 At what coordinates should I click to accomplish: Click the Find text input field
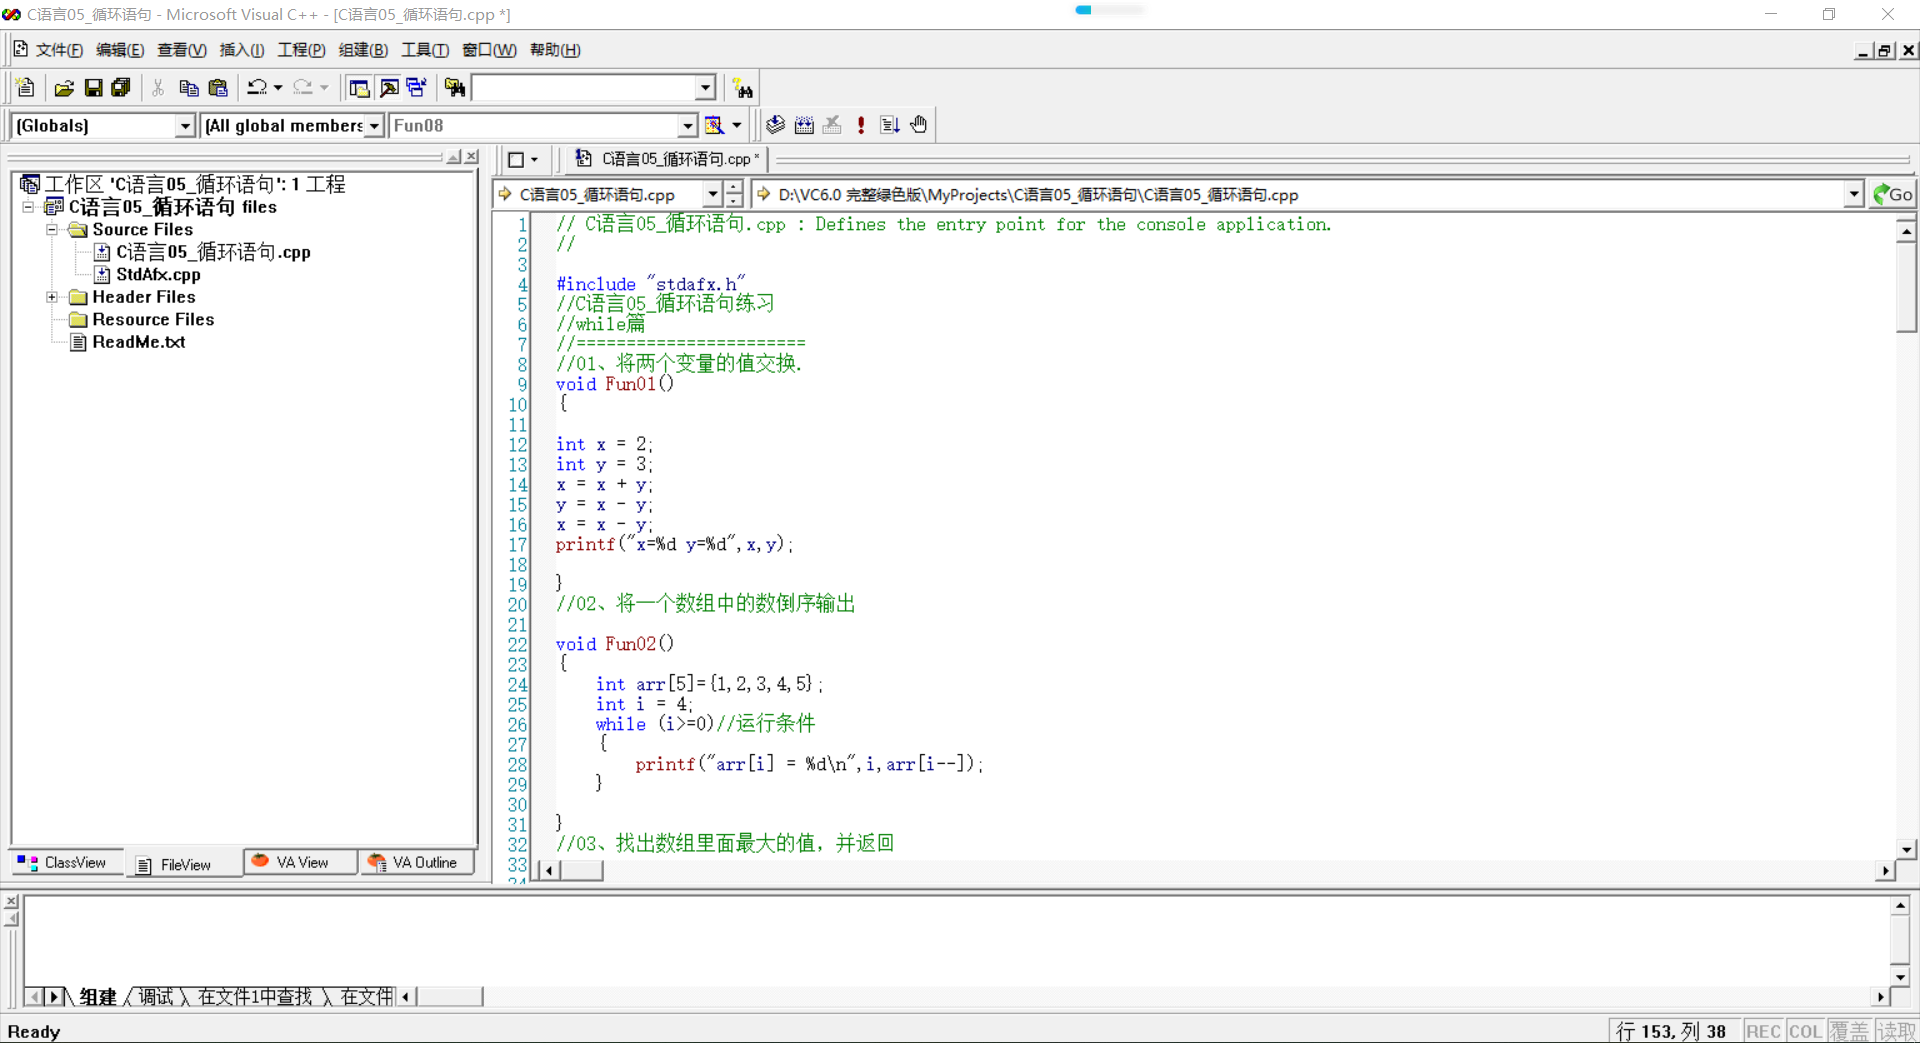[584, 88]
